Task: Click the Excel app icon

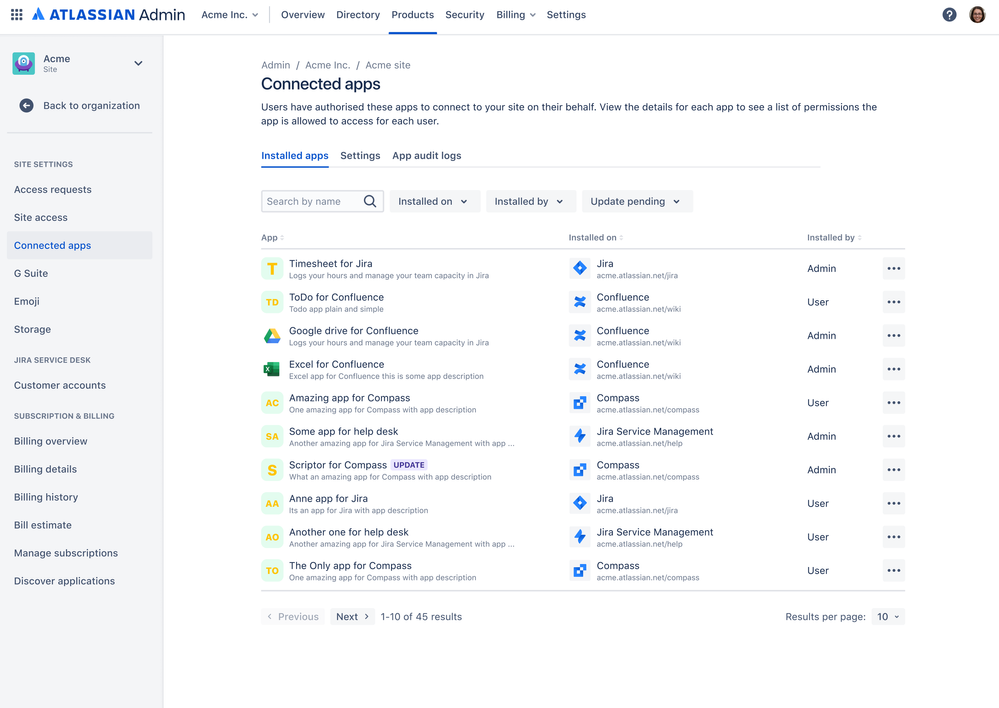Action: click(272, 369)
